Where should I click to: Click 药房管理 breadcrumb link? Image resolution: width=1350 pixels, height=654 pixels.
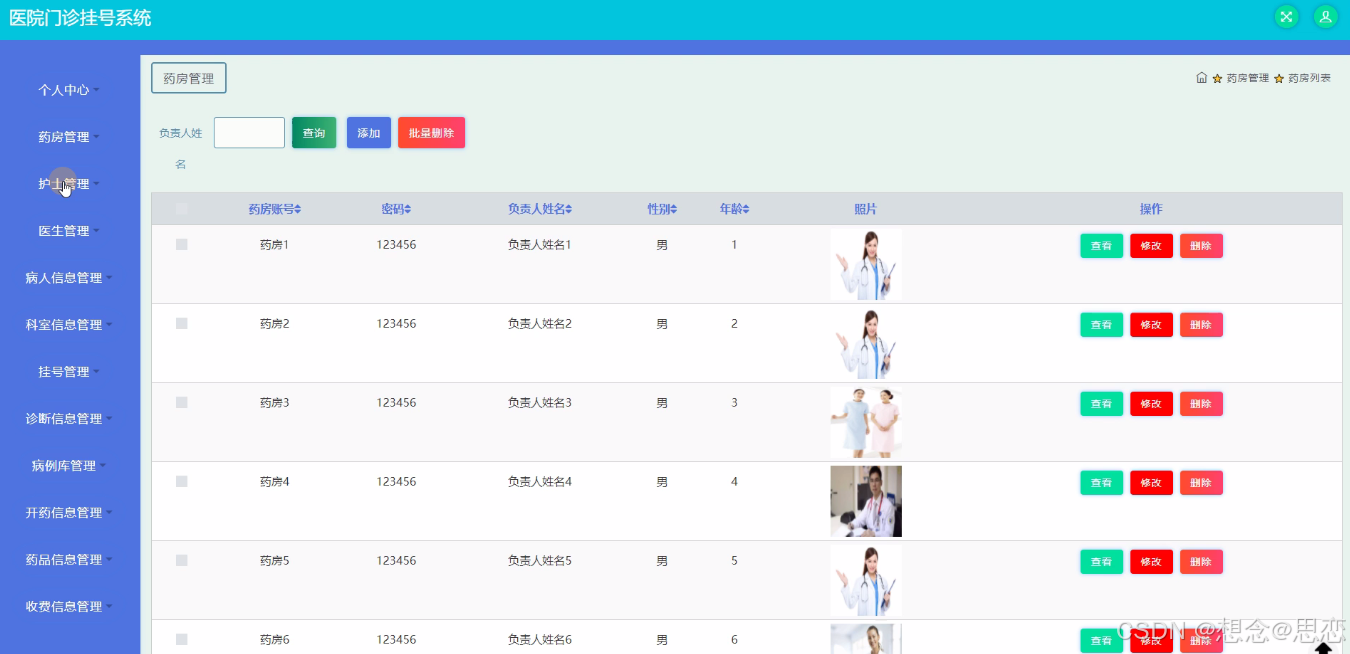pyautogui.click(x=1247, y=78)
